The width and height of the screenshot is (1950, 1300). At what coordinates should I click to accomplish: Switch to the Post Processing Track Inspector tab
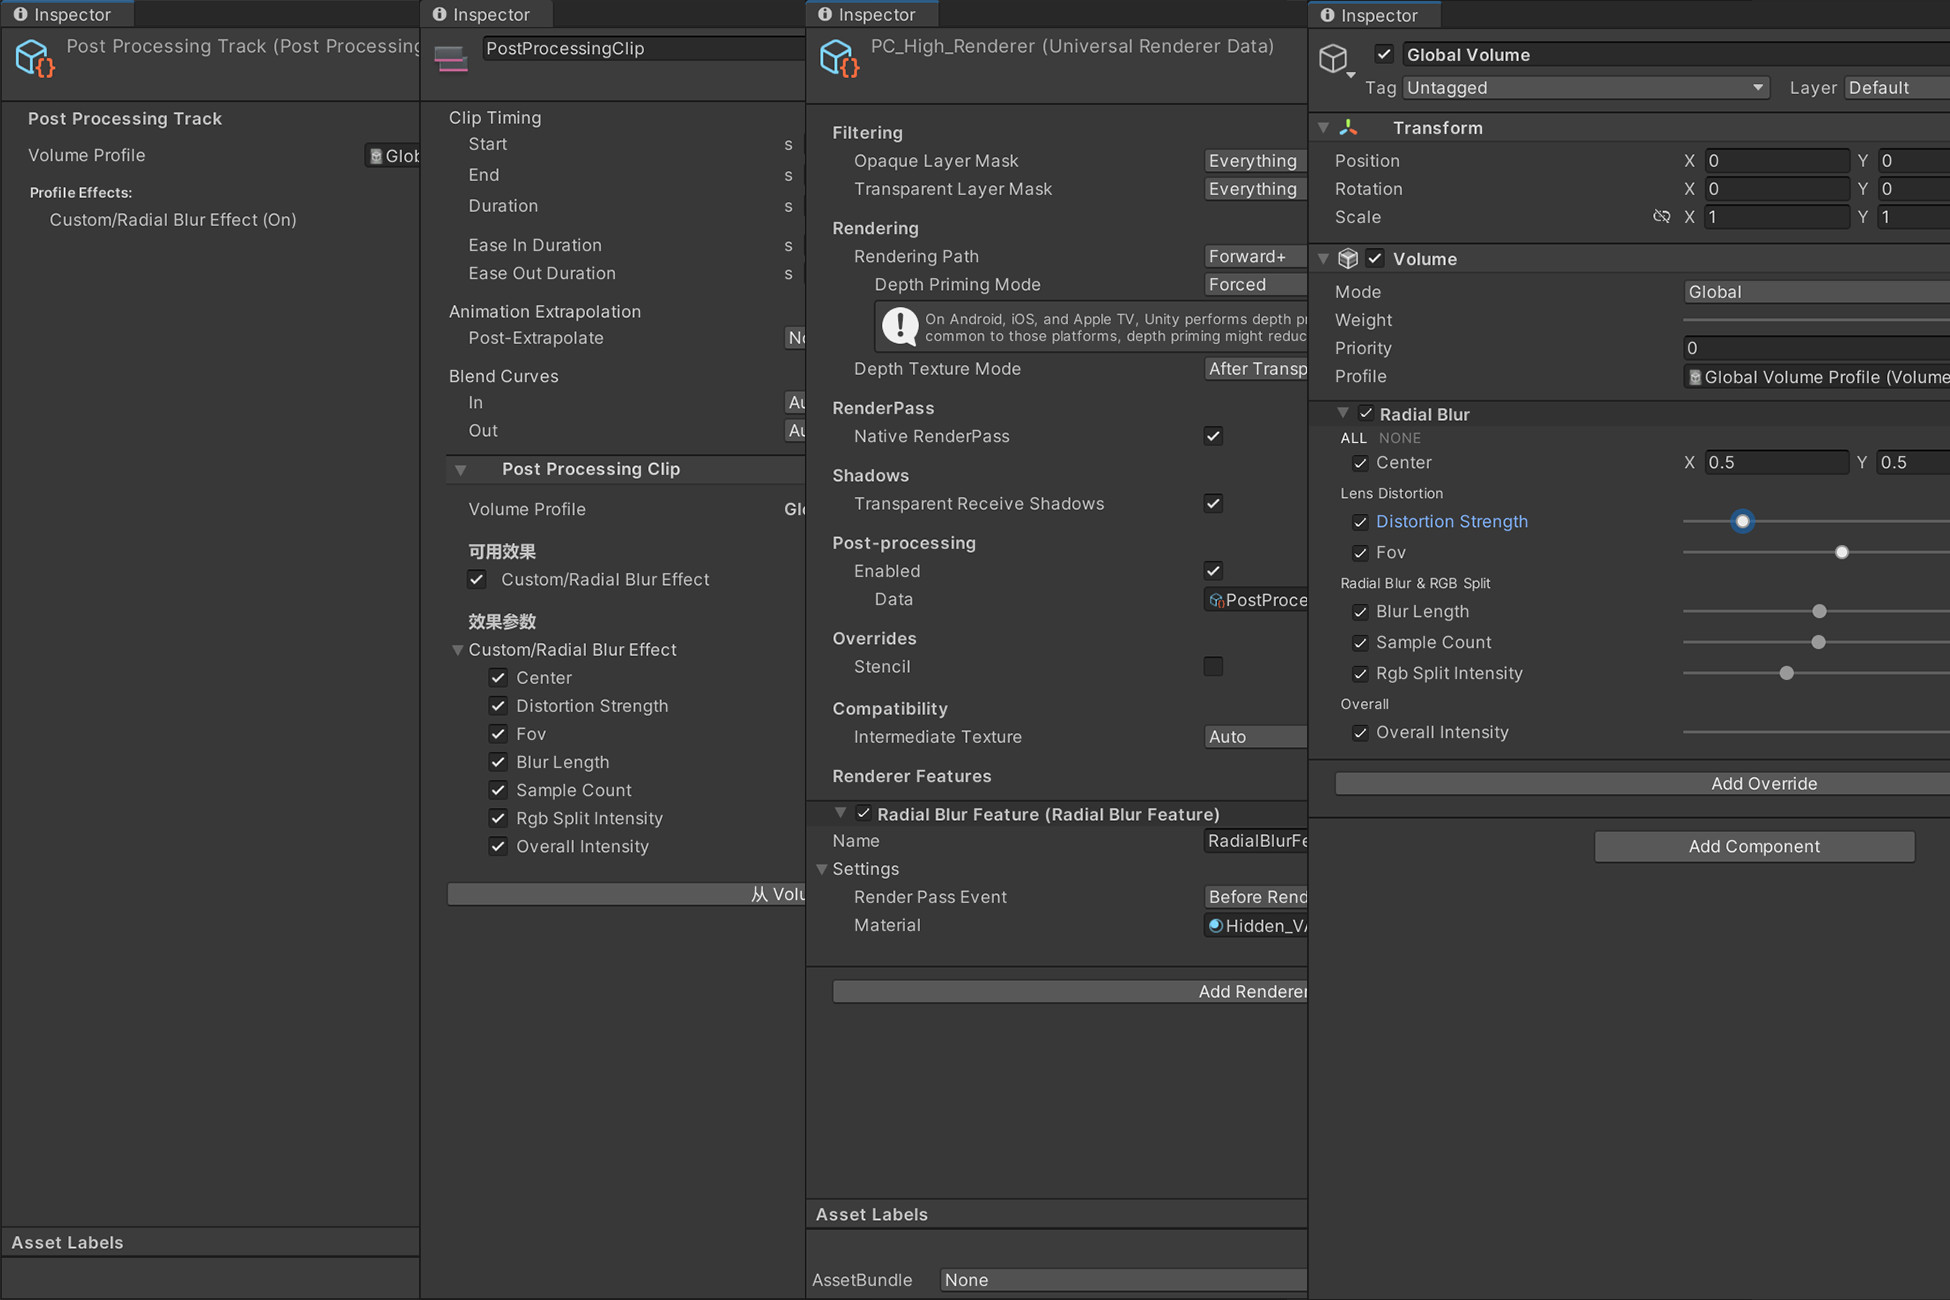pos(65,14)
